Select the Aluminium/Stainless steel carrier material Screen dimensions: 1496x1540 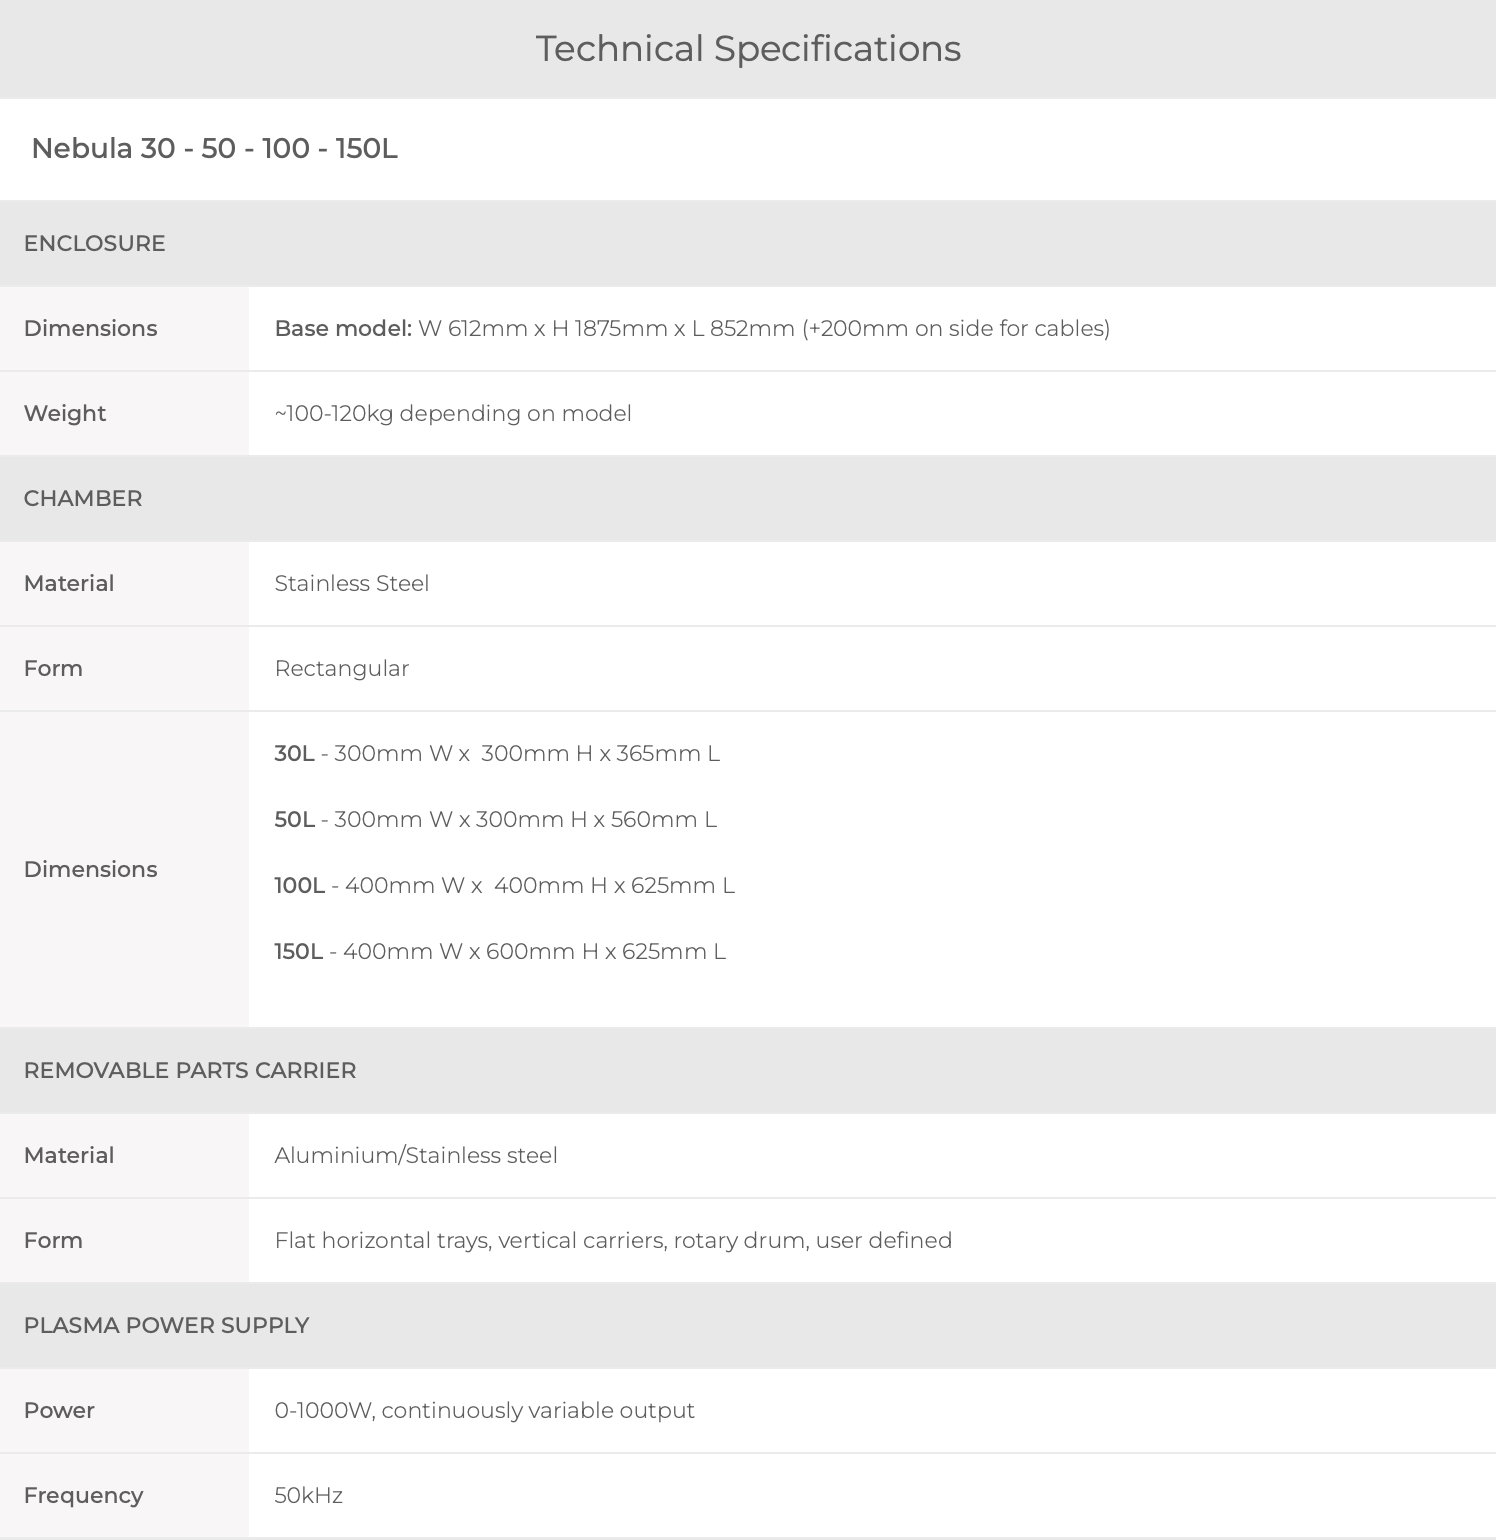416,1155
